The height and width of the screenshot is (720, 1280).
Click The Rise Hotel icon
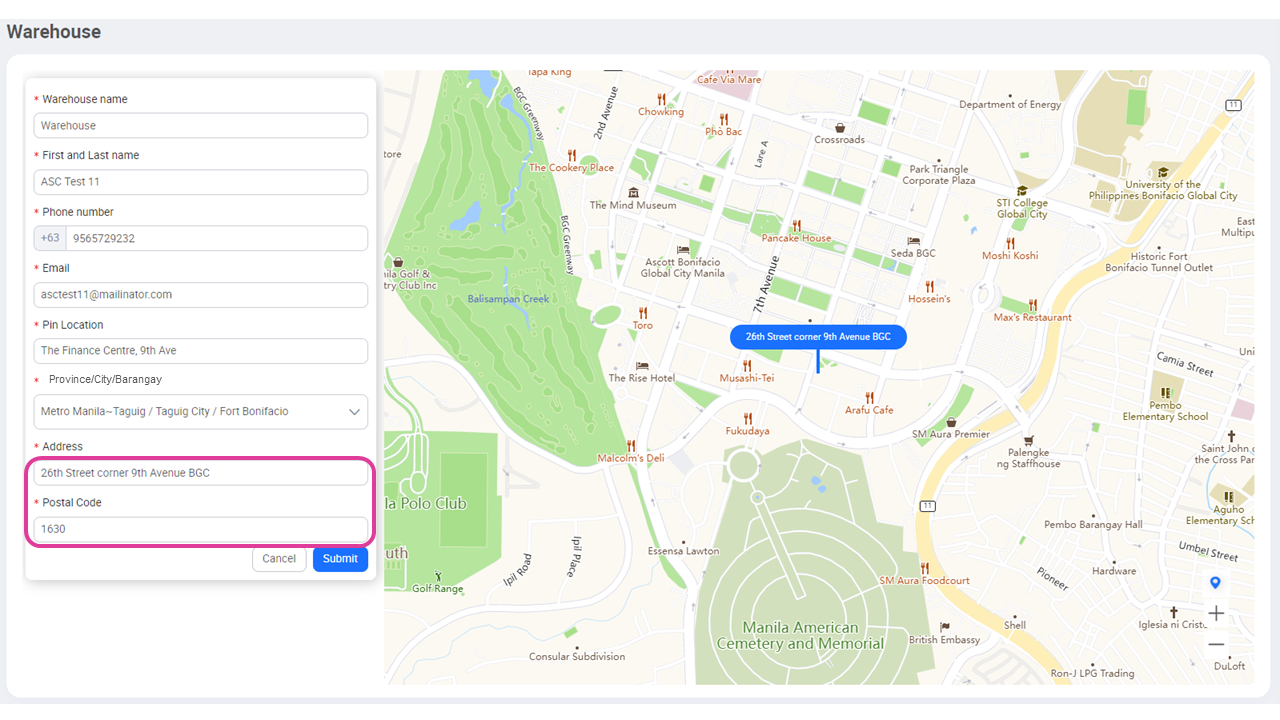(642, 367)
